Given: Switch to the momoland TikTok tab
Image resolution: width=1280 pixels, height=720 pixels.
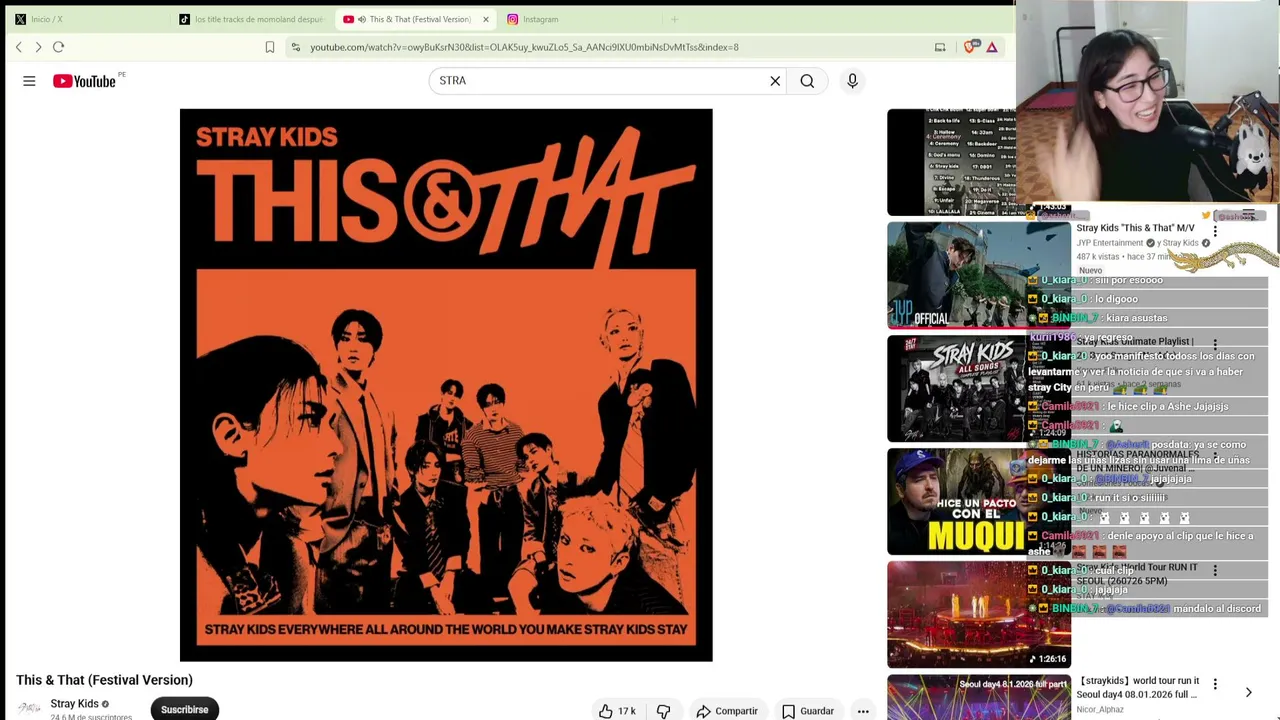Looking at the screenshot, I should coord(252,19).
